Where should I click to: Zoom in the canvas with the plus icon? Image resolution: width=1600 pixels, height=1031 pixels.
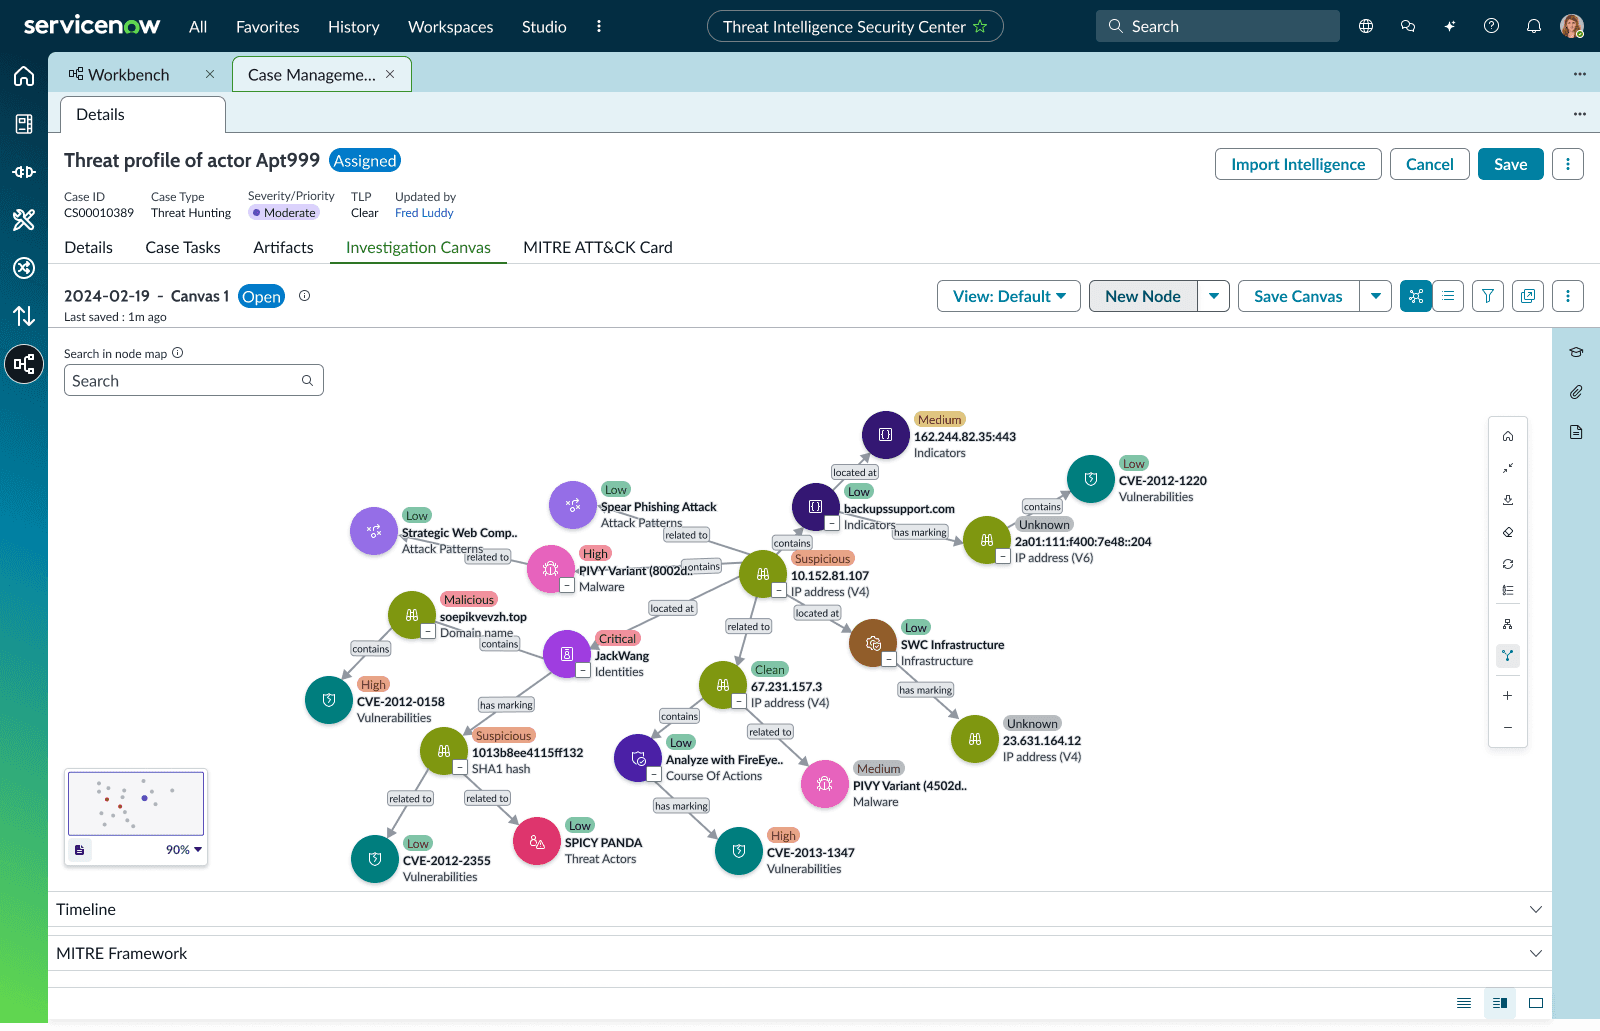tap(1508, 696)
